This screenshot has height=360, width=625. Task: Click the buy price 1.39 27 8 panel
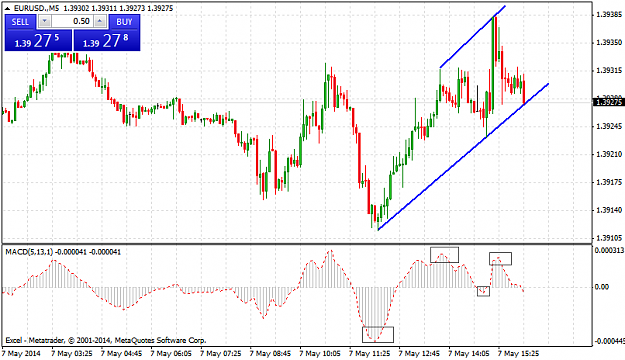[107, 41]
